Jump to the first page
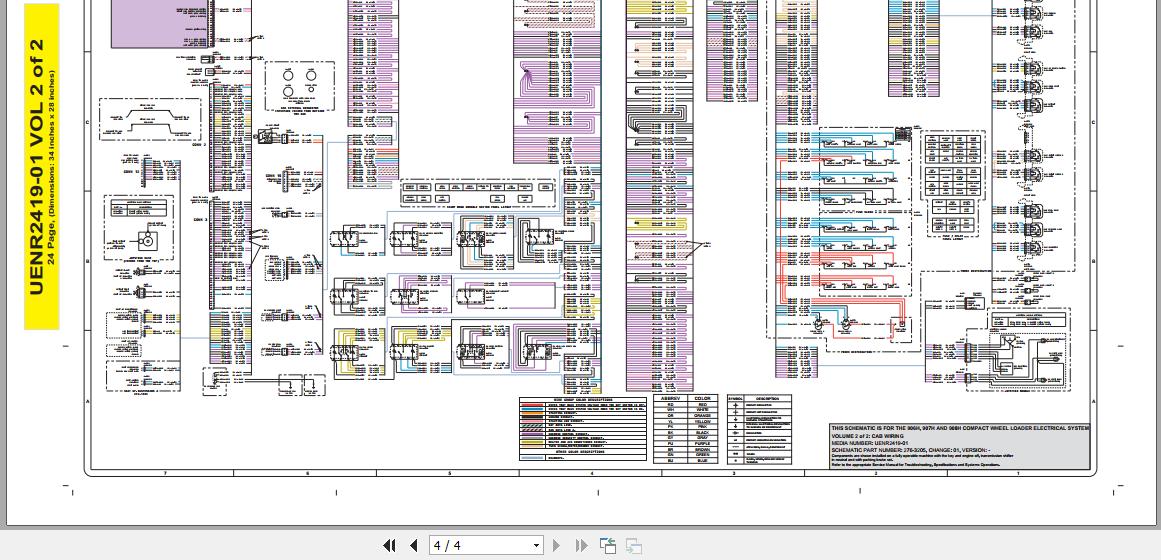The width and height of the screenshot is (1161, 560). 389,545
